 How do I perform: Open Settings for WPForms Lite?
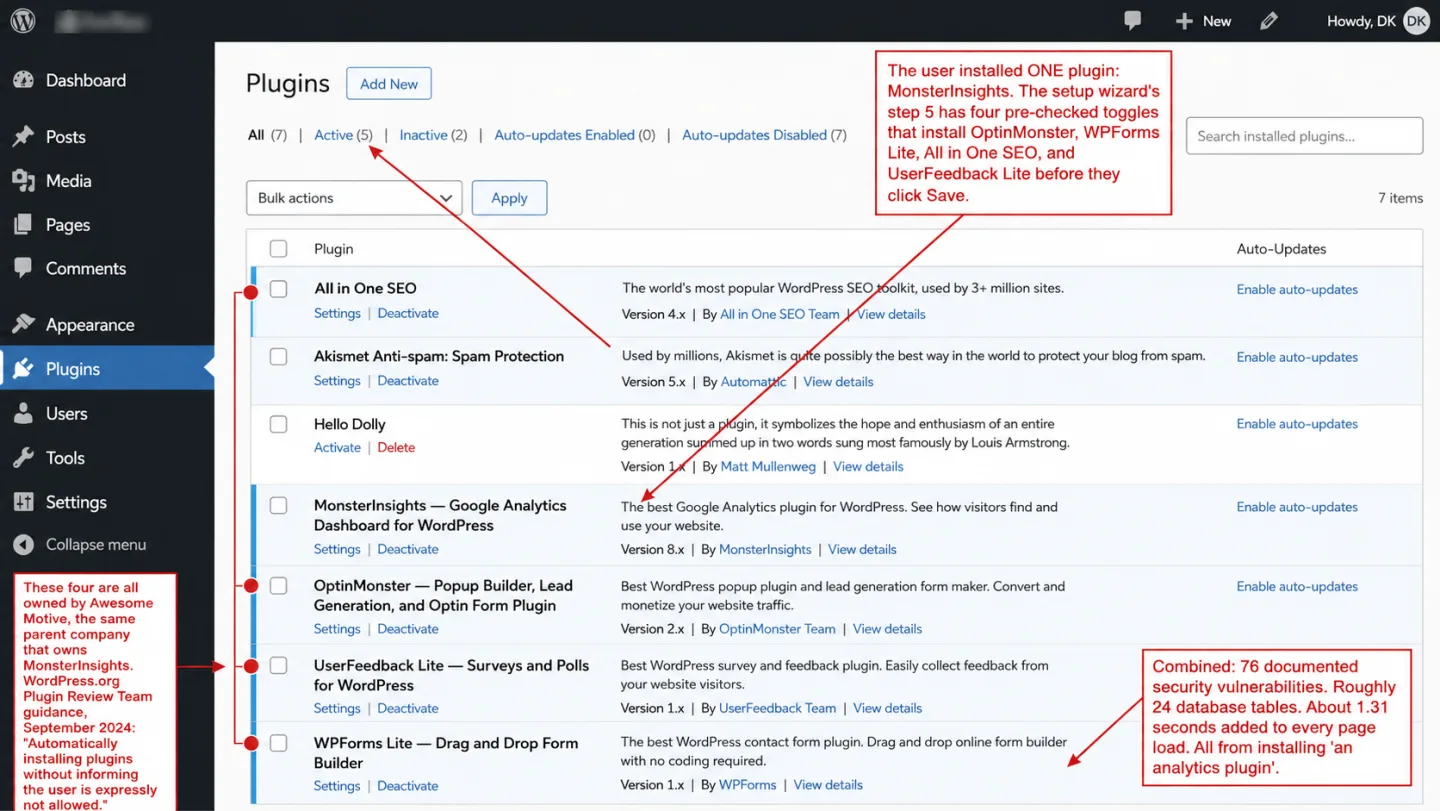337,785
